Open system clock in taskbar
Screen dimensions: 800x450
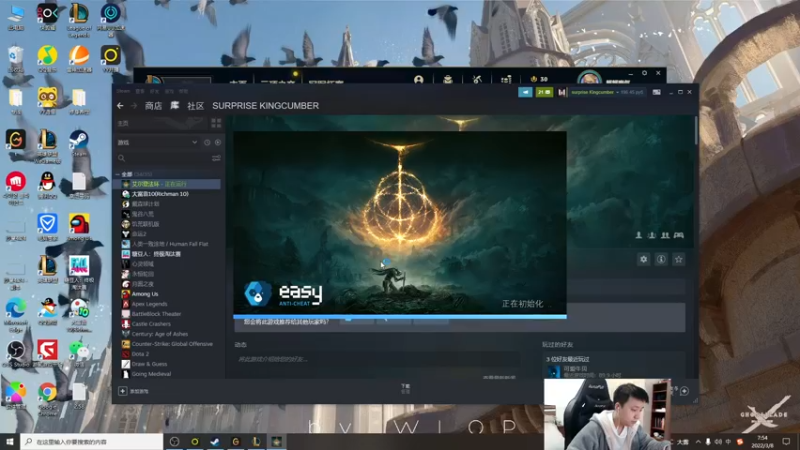[763, 441]
